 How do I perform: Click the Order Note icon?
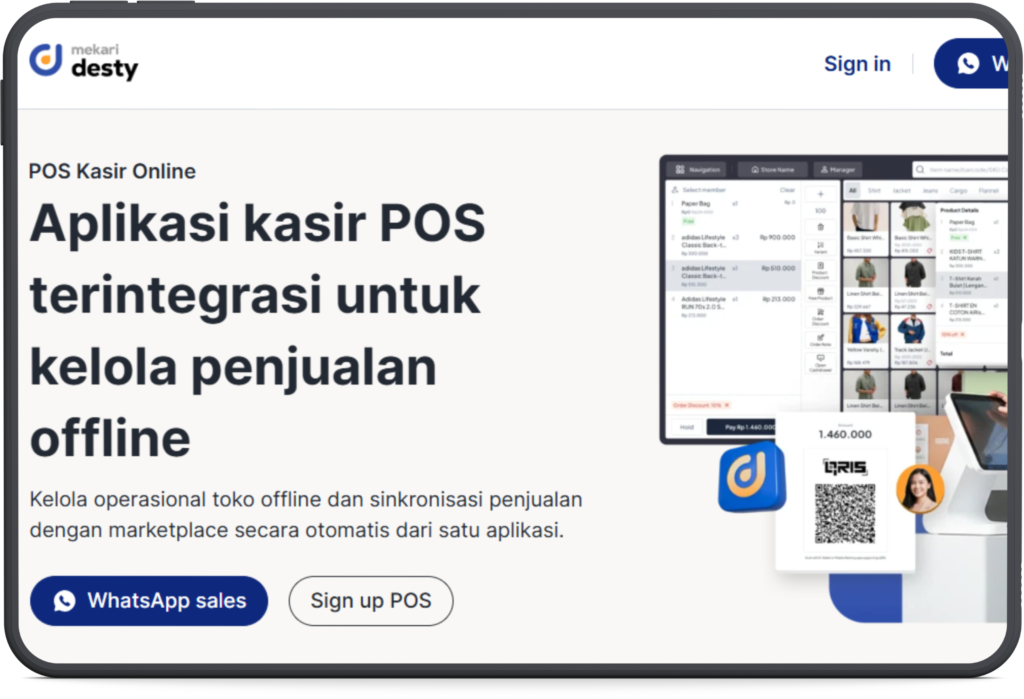(821, 339)
